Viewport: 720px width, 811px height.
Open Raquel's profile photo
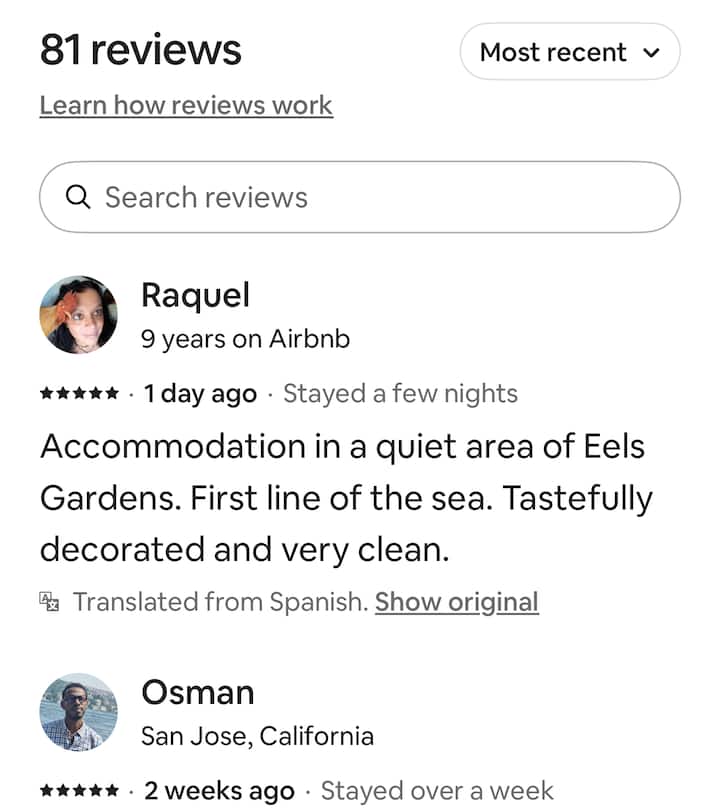pos(78,315)
